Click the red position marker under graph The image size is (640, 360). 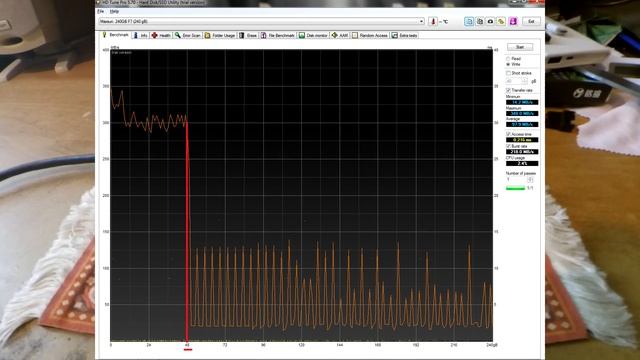pyautogui.click(x=188, y=349)
